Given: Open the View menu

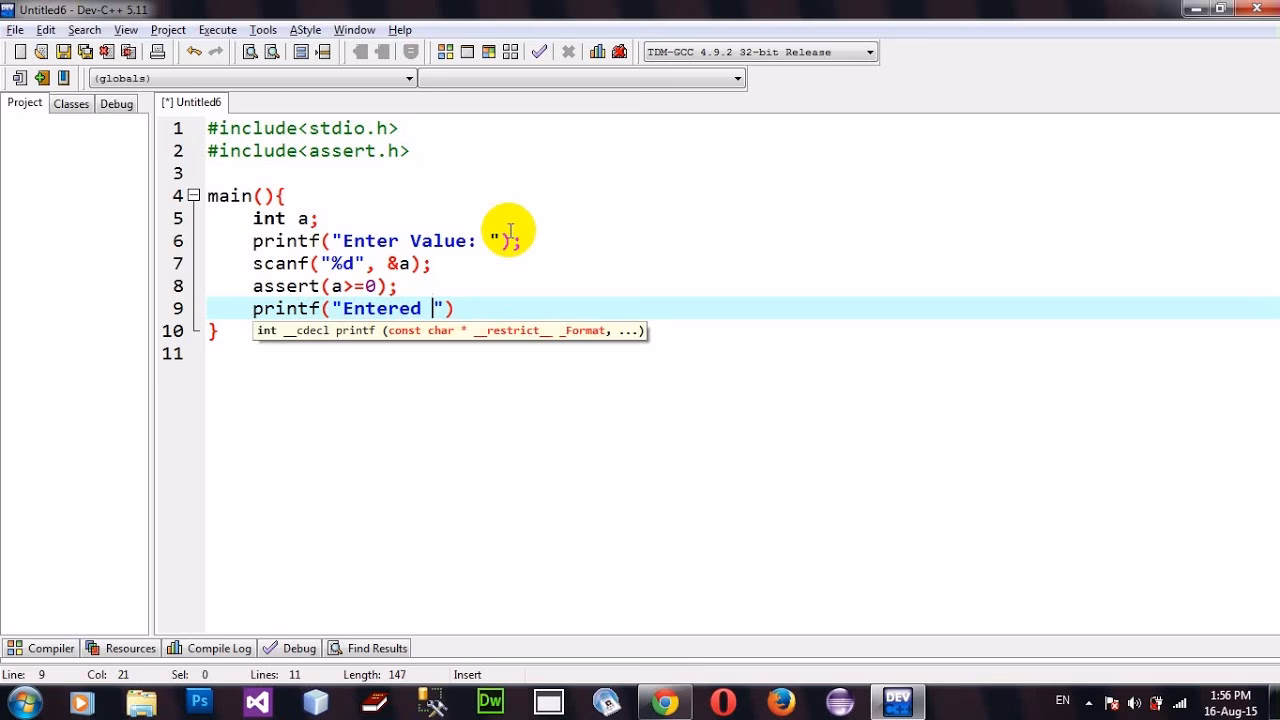Looking at the screenshot, I should coord(126,30).
